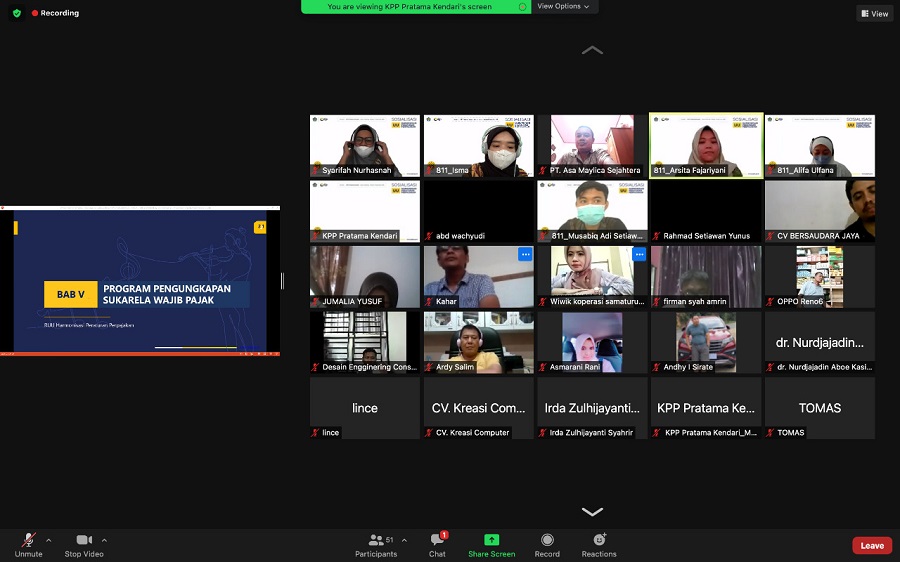The height and width of the screenshot is (562, 900).
Task: Click the Record icon
Action: [547, 540]
